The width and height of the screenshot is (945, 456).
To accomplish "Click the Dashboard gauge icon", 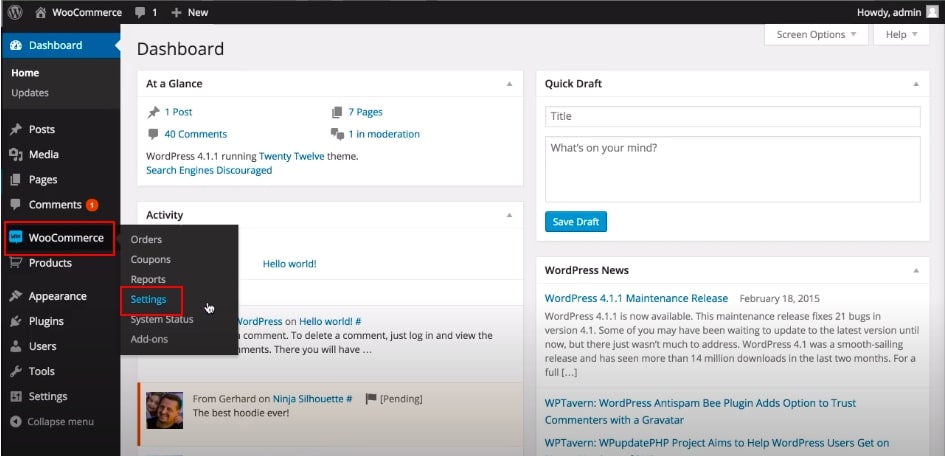I will [16, 45].
